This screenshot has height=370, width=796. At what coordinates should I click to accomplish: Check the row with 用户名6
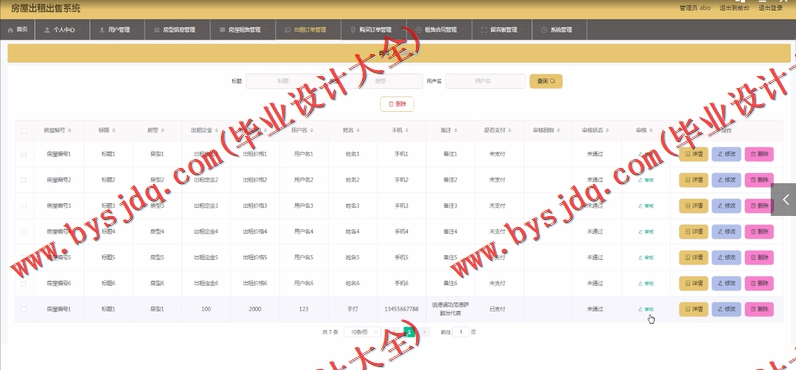(24, 283)
